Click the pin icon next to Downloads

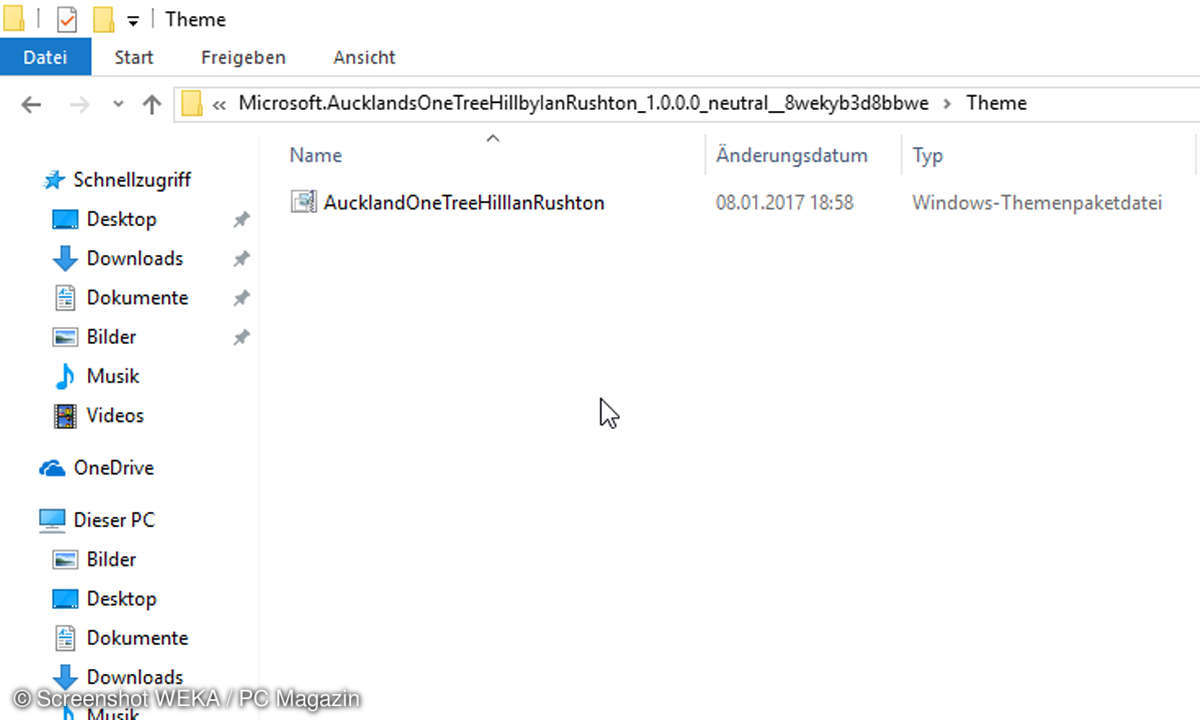241,259
